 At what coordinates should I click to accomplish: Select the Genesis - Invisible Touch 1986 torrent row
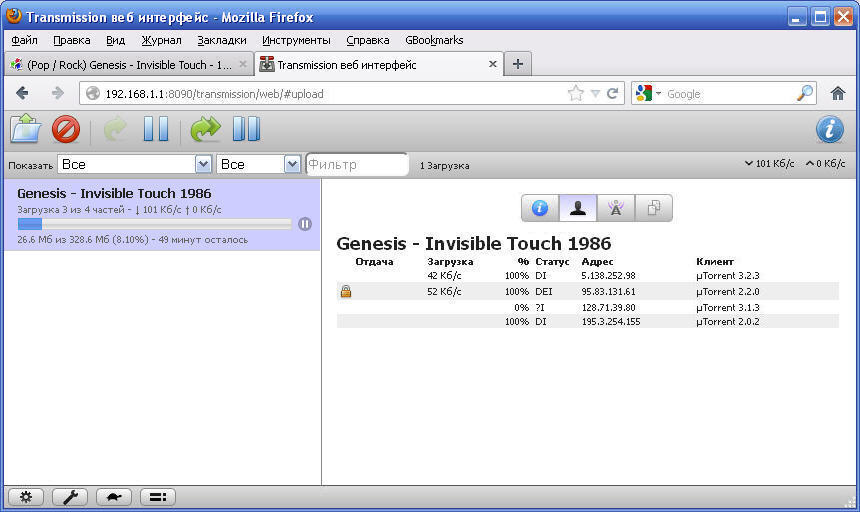pyautogui.click(x=162, y=215)
